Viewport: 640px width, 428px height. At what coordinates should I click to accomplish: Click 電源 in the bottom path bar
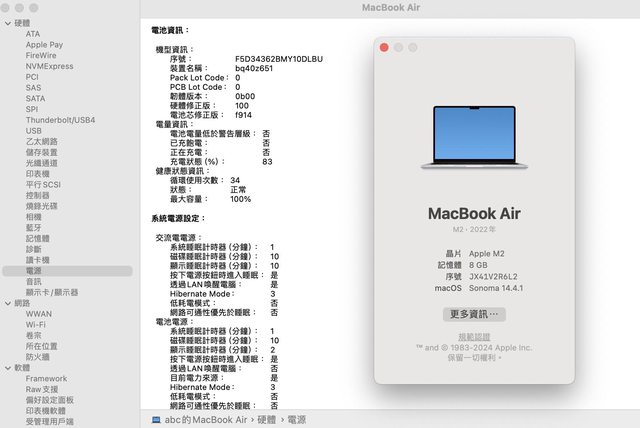297,420
